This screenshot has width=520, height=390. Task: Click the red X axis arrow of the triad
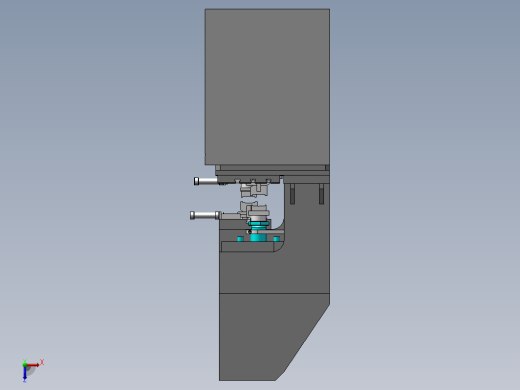click(33, 365)
